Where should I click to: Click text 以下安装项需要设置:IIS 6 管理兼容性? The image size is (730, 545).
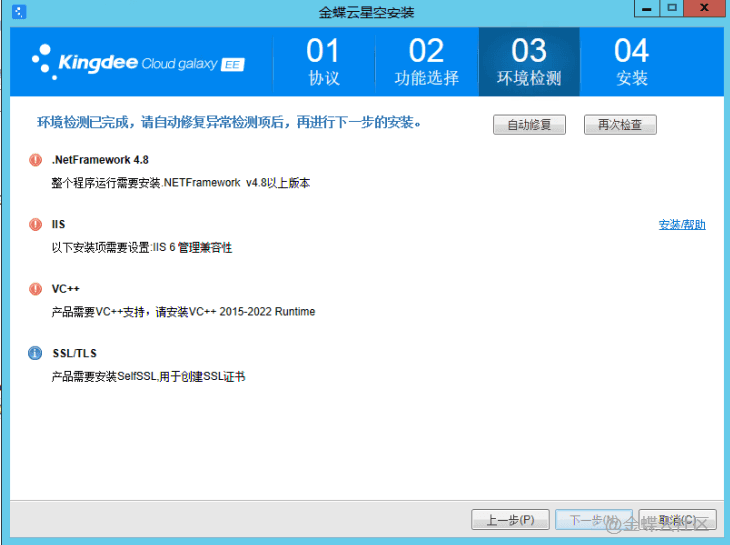142,248
